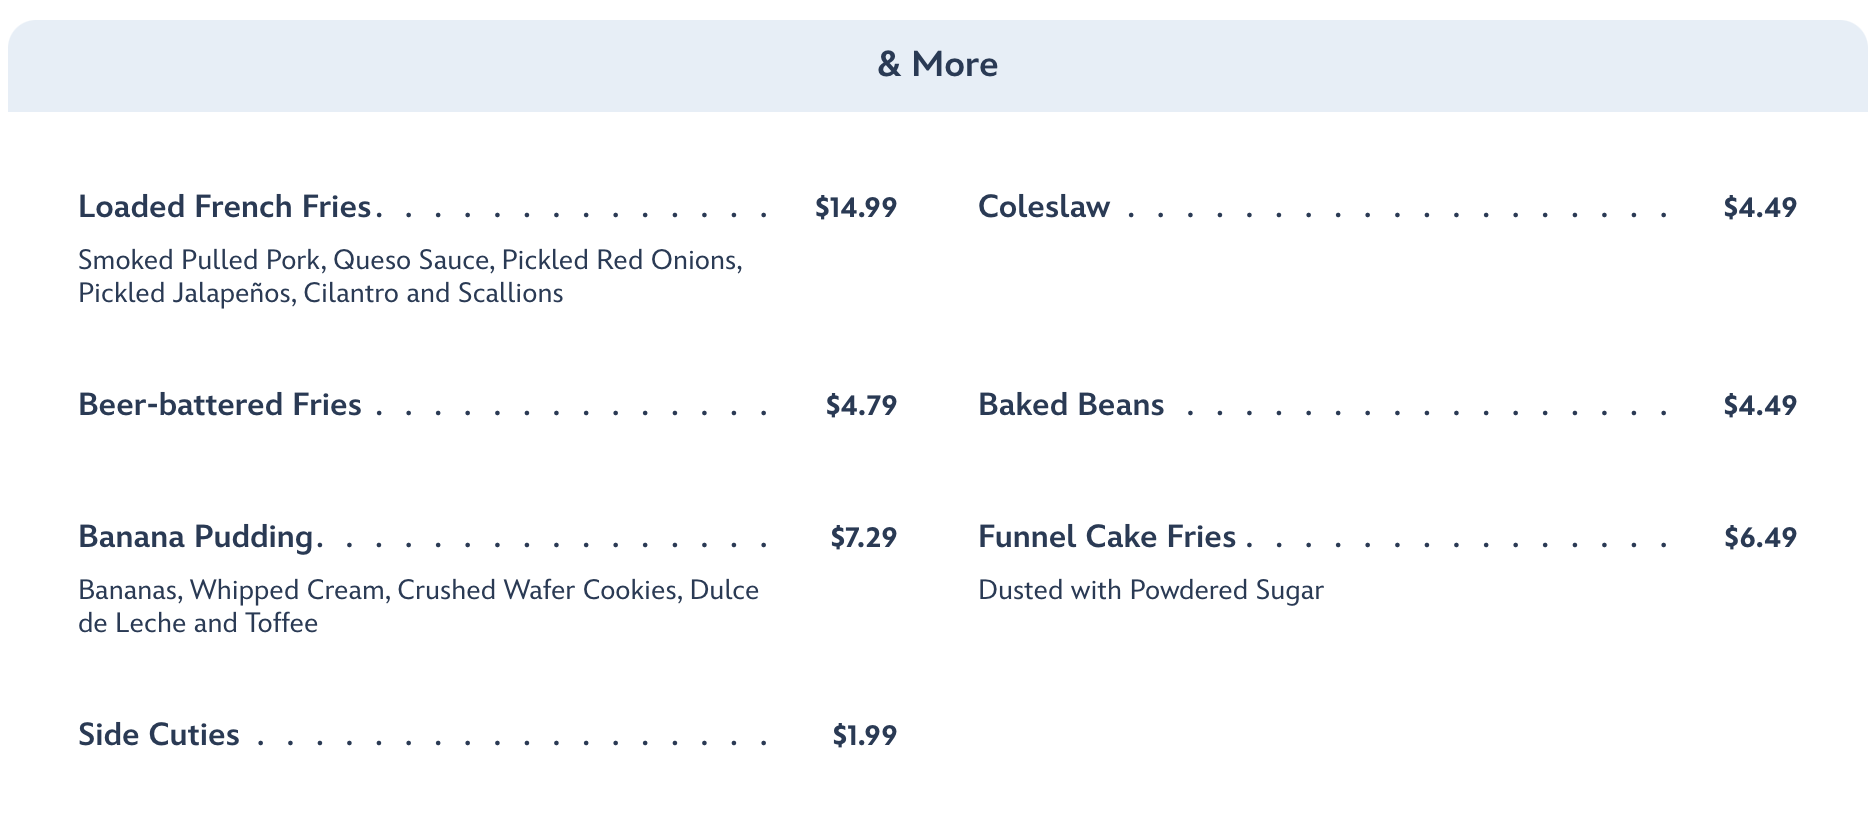Click the $1.99 Side Cuties price
1874x822 pixels.
pyautogui.click(x=864, y=736)
